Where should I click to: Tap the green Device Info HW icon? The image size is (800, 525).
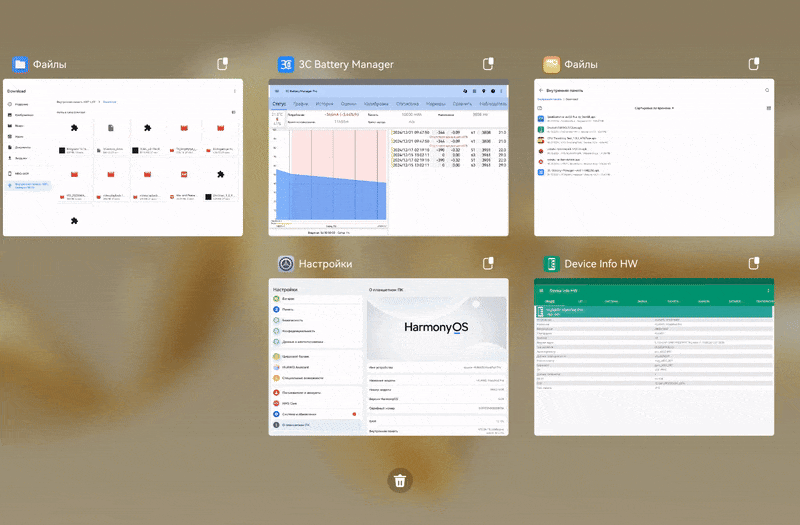(x=552, y=264)
